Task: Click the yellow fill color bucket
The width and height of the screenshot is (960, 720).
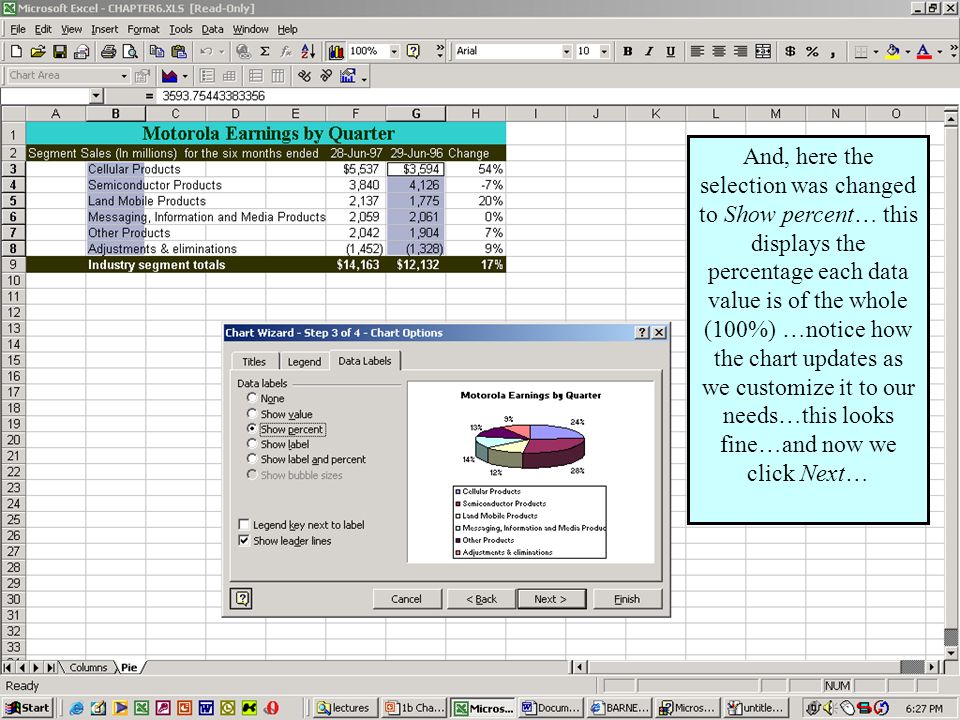Action: point(893,51)
